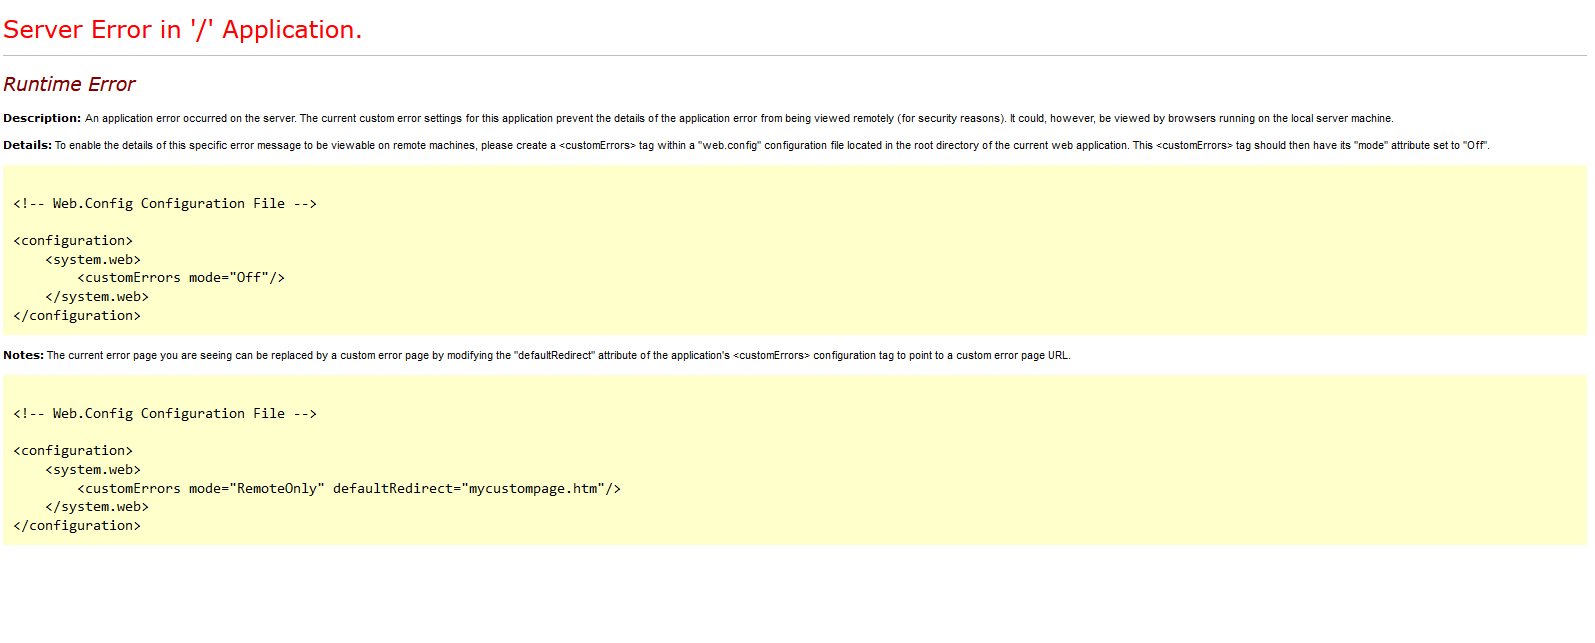Image resolution: width=1595 pixels, height=643 pixels.
Task: Click the customErrors mode="Off" line
Action: pyautogui.click(x=181, y=278)
